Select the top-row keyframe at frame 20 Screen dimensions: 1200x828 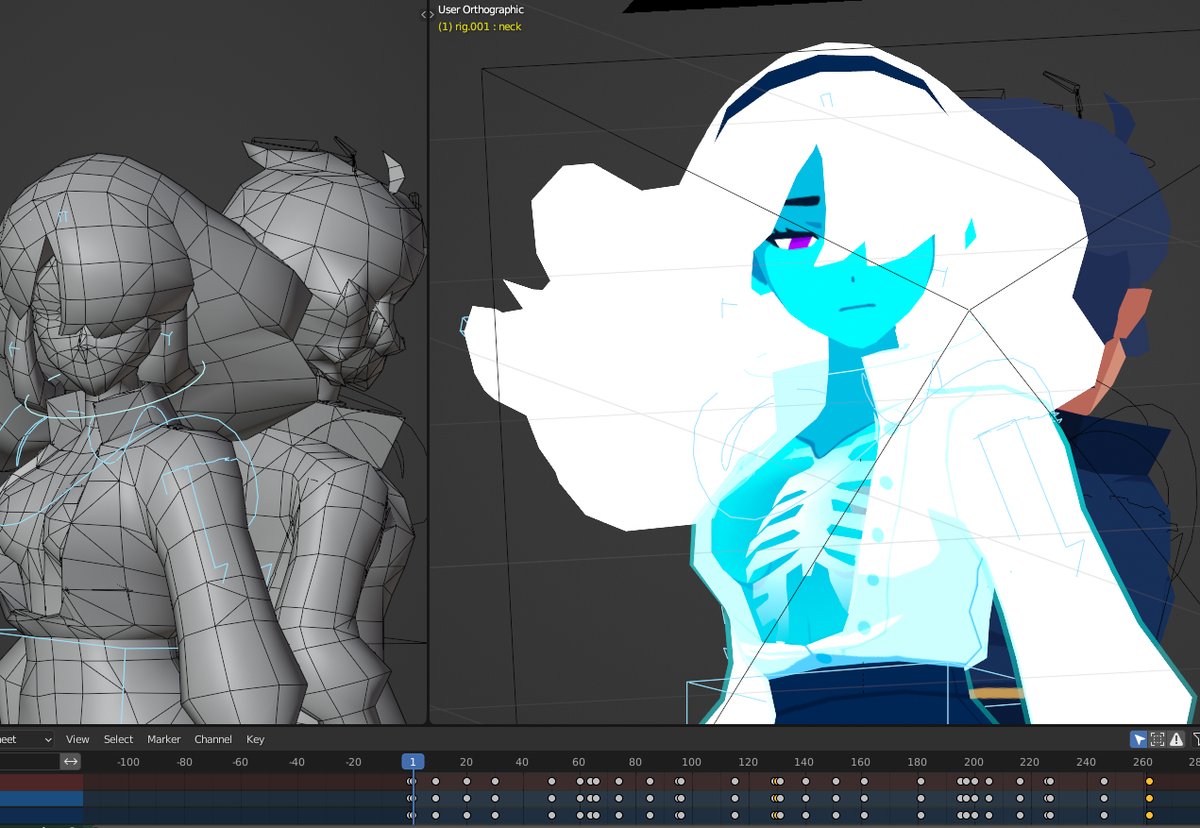tap(465, 781)
